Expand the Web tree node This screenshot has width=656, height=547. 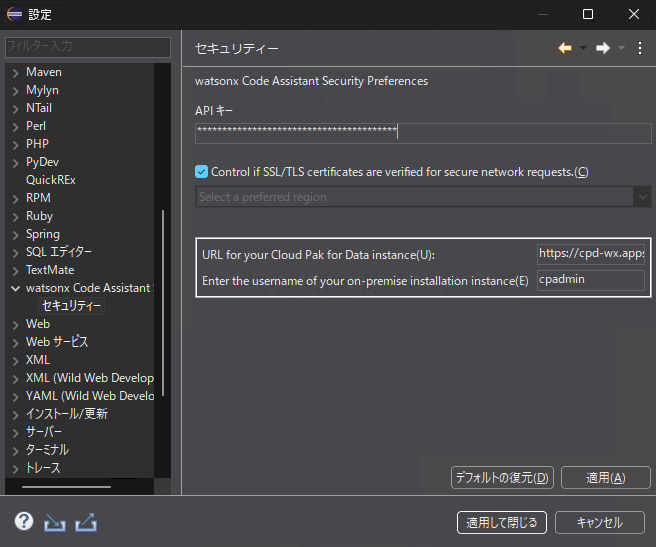pyautogui.click(x=15, y=325)
